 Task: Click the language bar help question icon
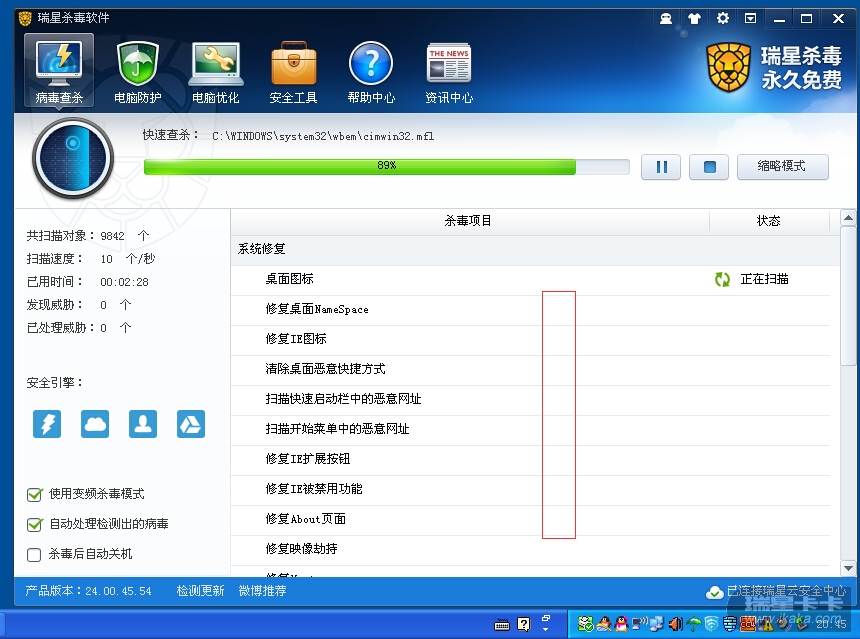[524, 624]
